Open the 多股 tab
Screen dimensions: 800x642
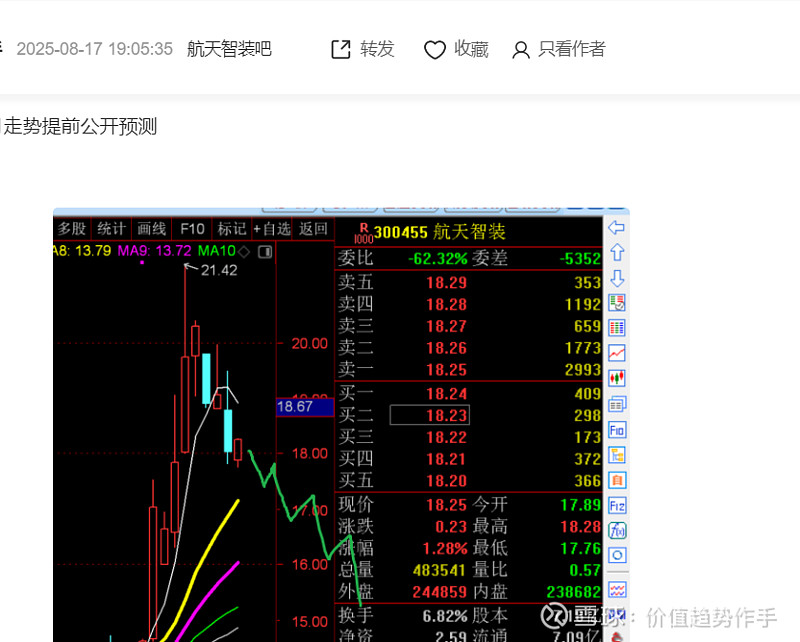(x=71, y=229)
